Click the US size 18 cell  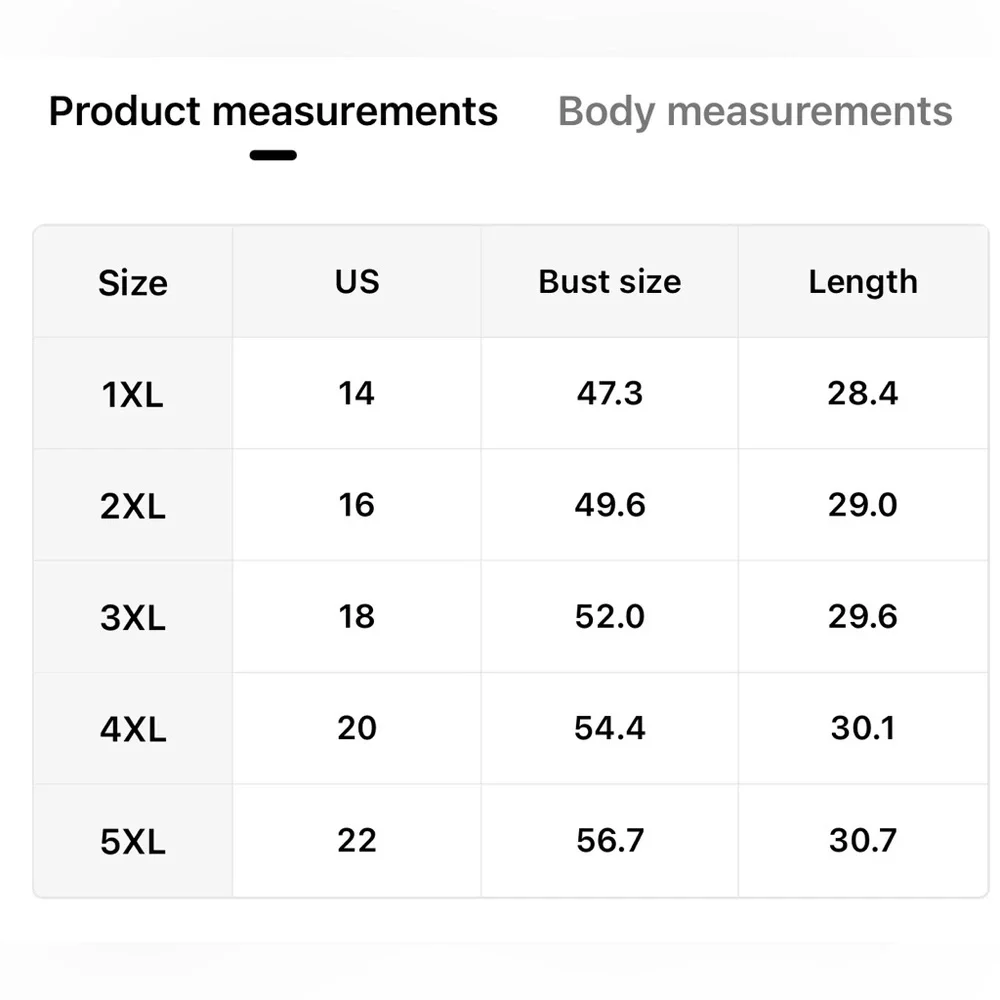(x=357, y=617)
